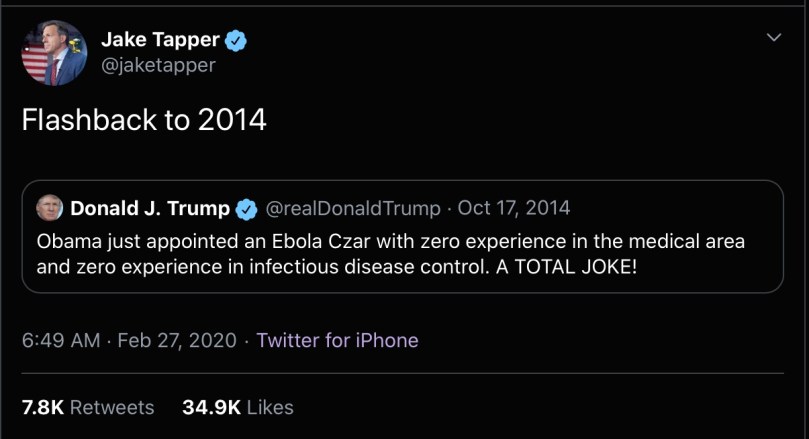Open the Twitter for iPhone link
This screenshot has height=439, width=809.
tap(337, 340)
